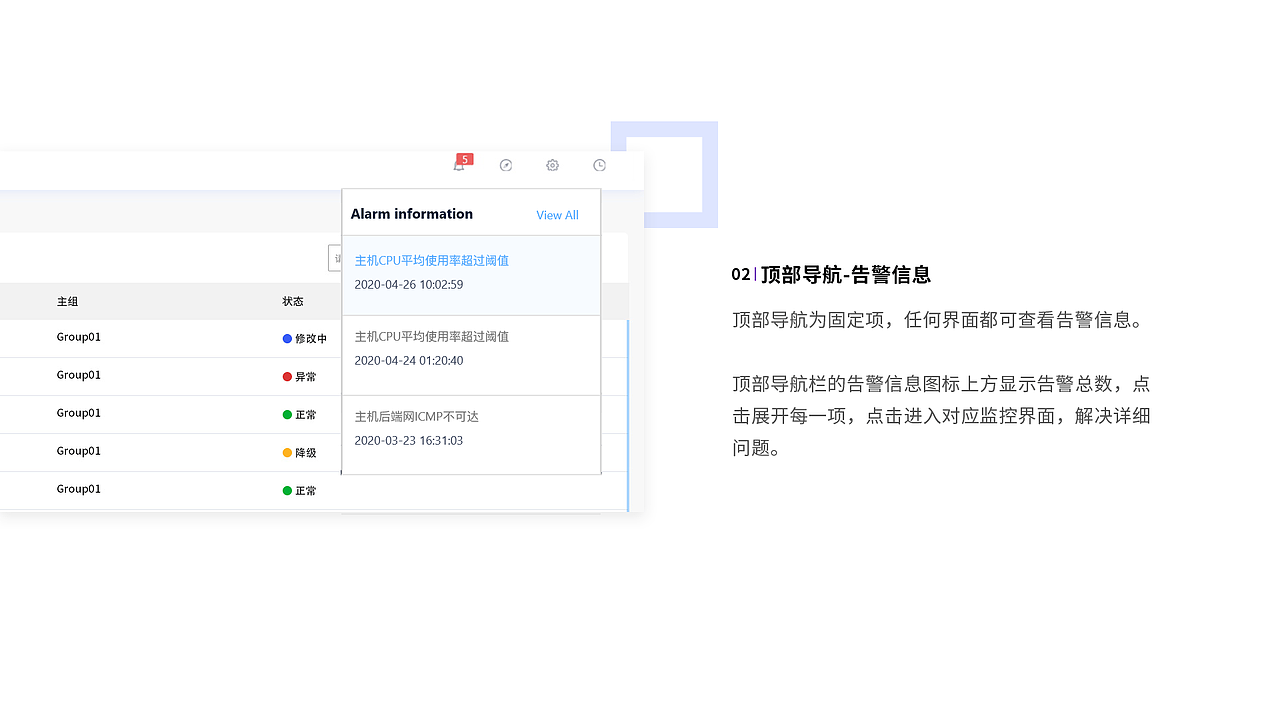Click the red status dot next to 异常

point(286,376)
